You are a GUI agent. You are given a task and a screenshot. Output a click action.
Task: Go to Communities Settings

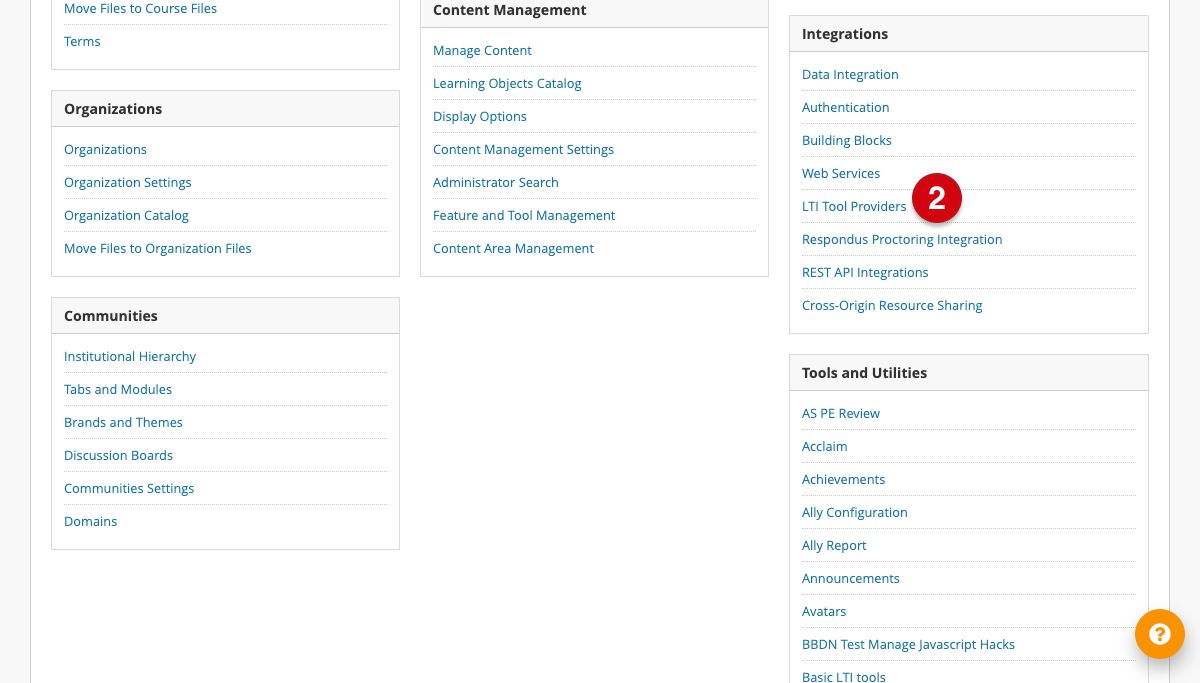click(x=129, y=488)
